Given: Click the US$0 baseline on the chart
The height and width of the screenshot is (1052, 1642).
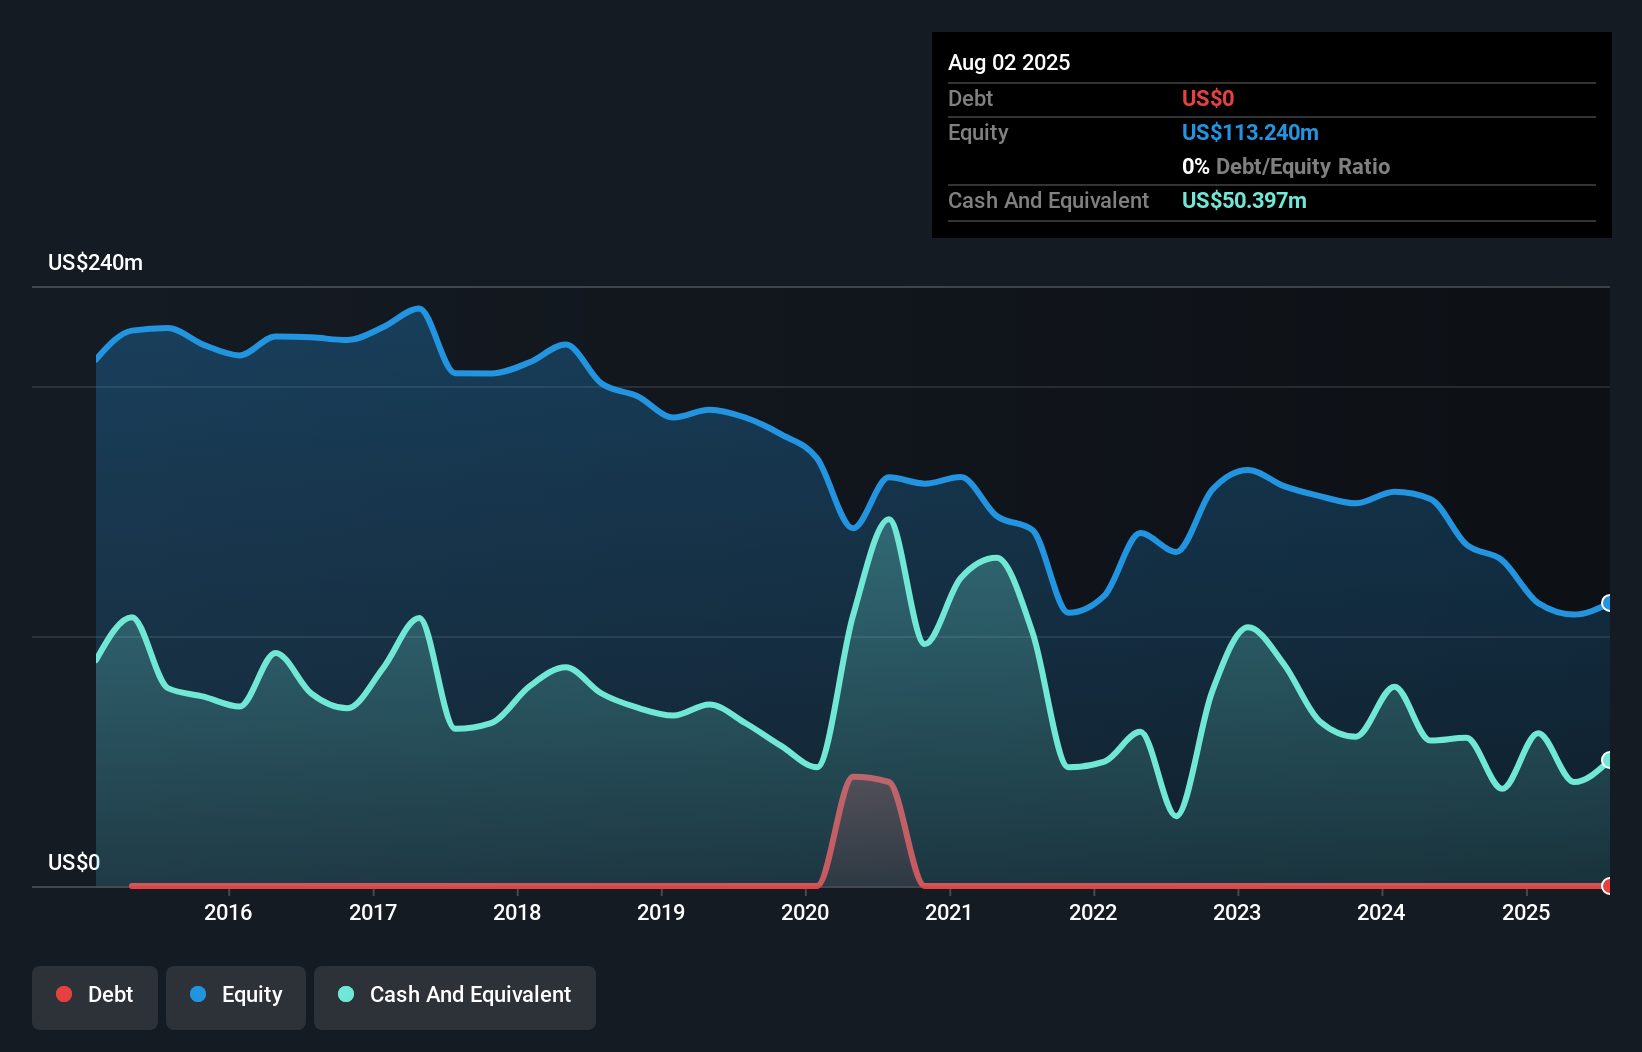Looking at the screenshot, I should (73, 862).
